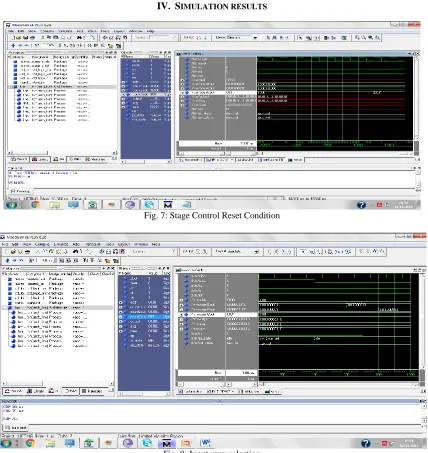Click blue Help question icon on top taskbar
The height and width of the screenshot is (453, 428).
click(x=361, y=205)
